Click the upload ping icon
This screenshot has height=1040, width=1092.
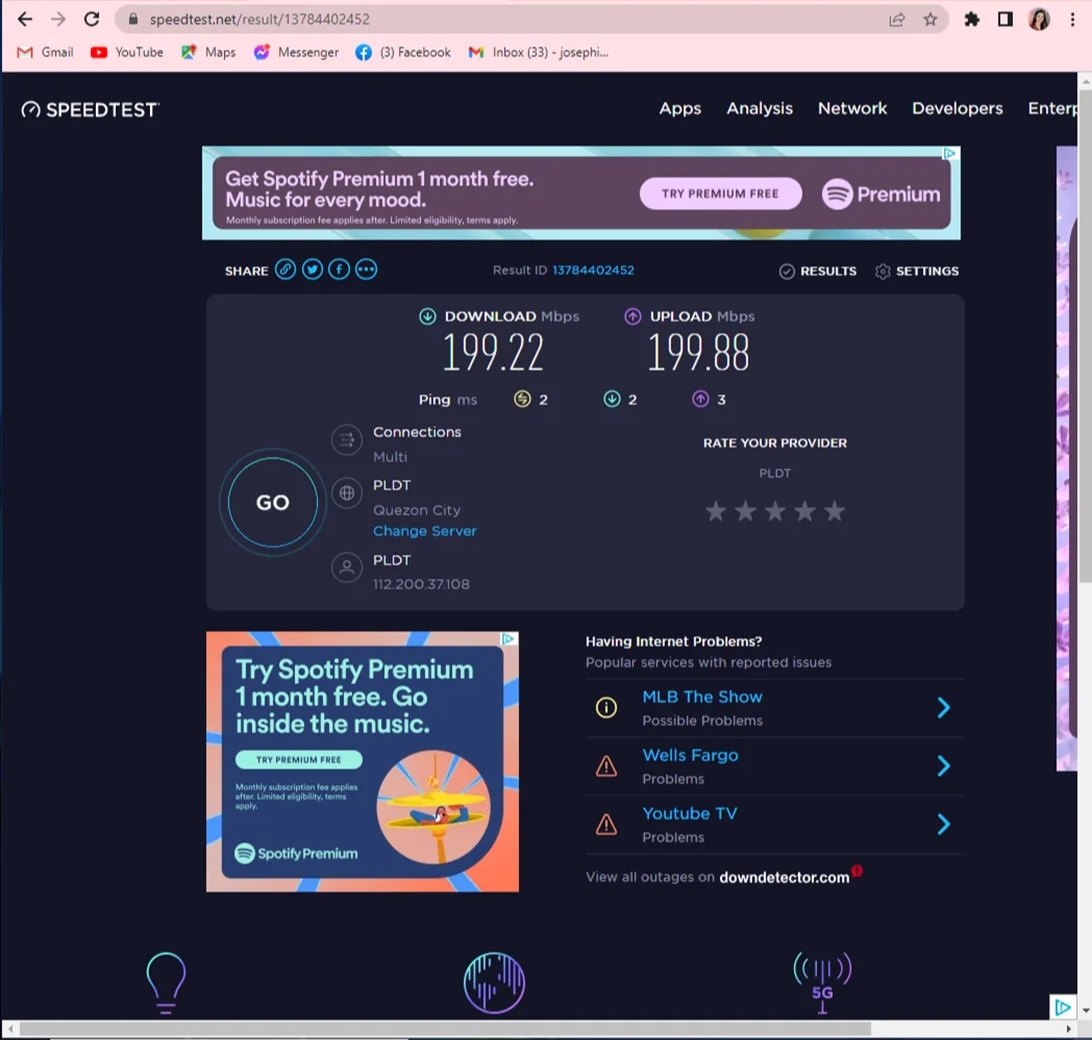click(701, 398)
